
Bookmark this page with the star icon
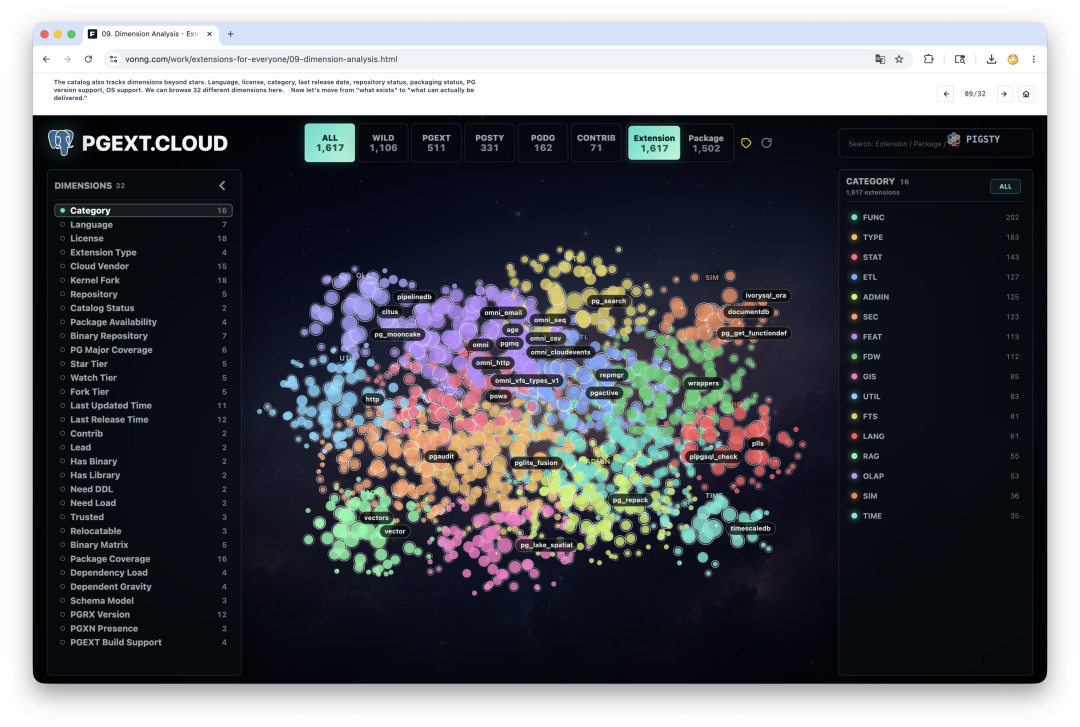899,59
